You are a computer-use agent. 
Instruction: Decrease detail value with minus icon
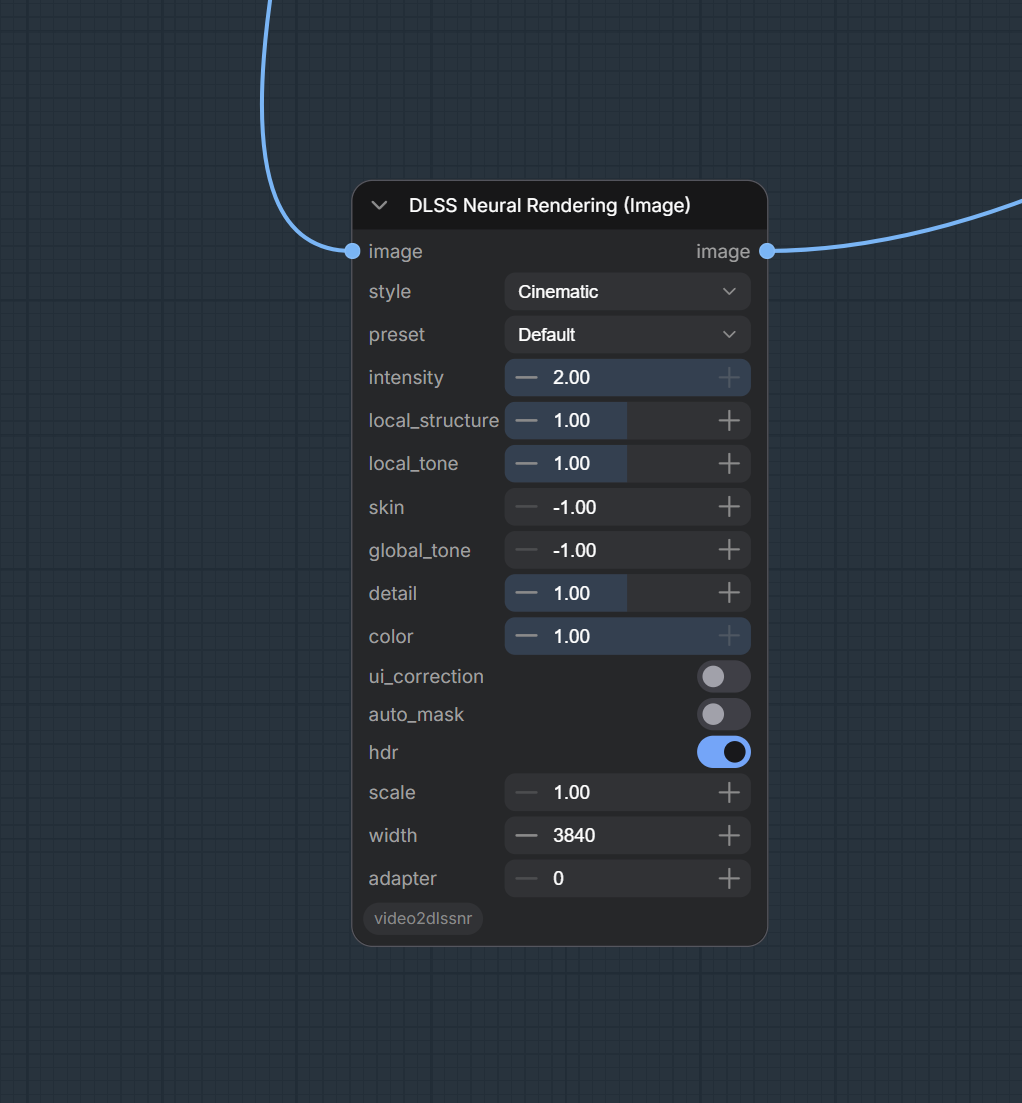(526, 593)
